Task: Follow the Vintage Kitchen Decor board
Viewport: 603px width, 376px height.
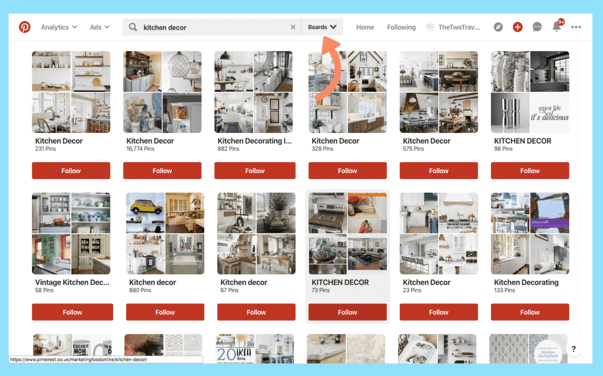Action: tap(72, 312)
